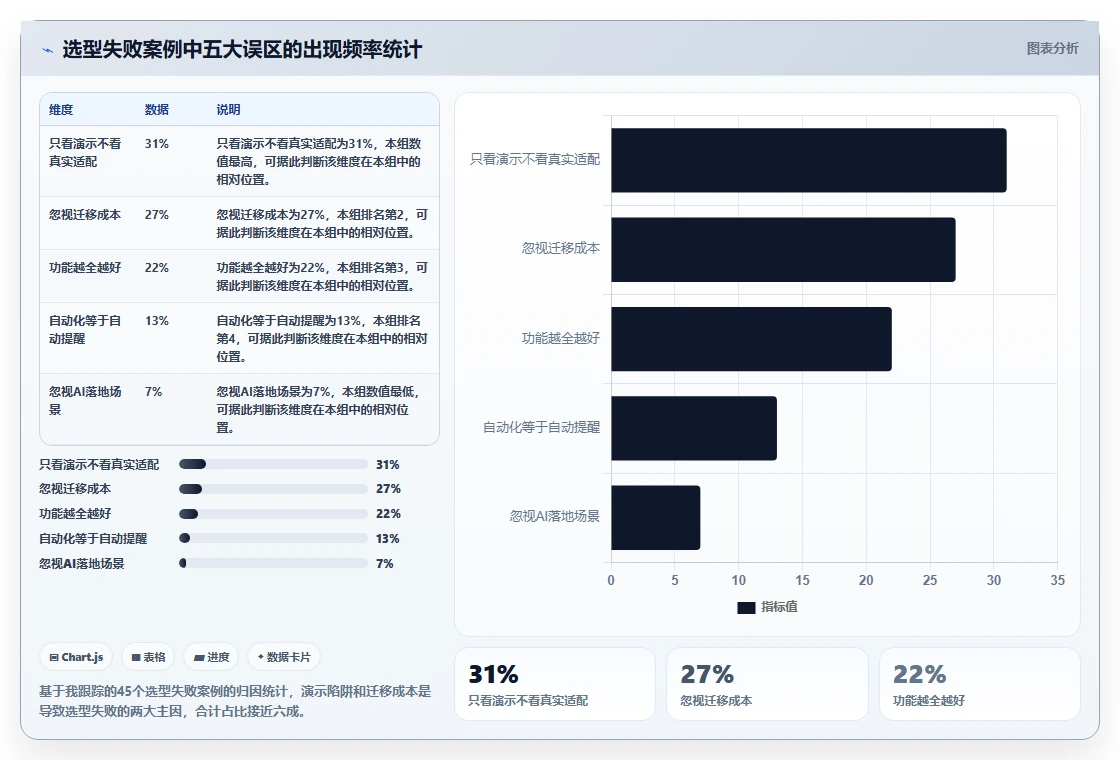Click the 图表分析 label in the header
This screenshot has height=760, width=1120.
pos(1052,49)
